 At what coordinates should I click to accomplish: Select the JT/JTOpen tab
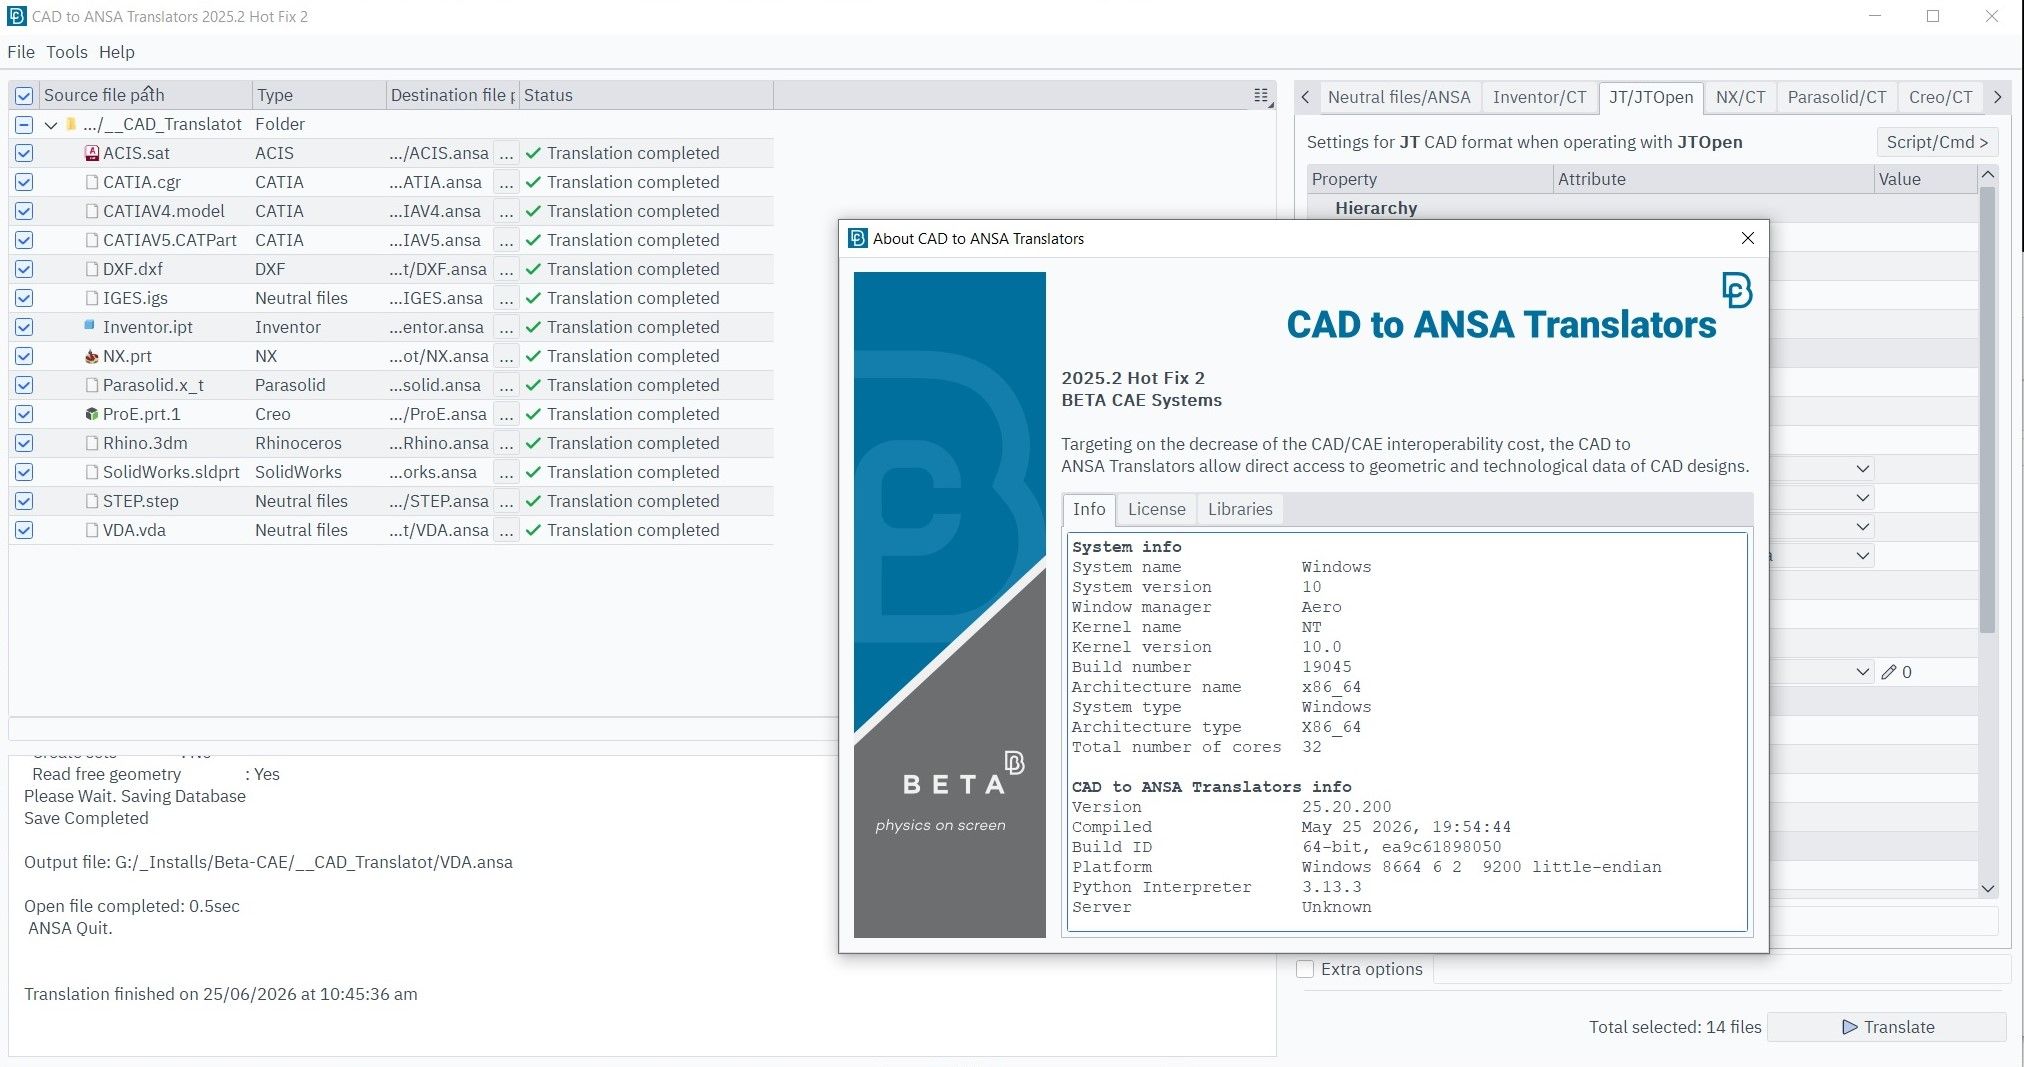tap(1651, 97)
